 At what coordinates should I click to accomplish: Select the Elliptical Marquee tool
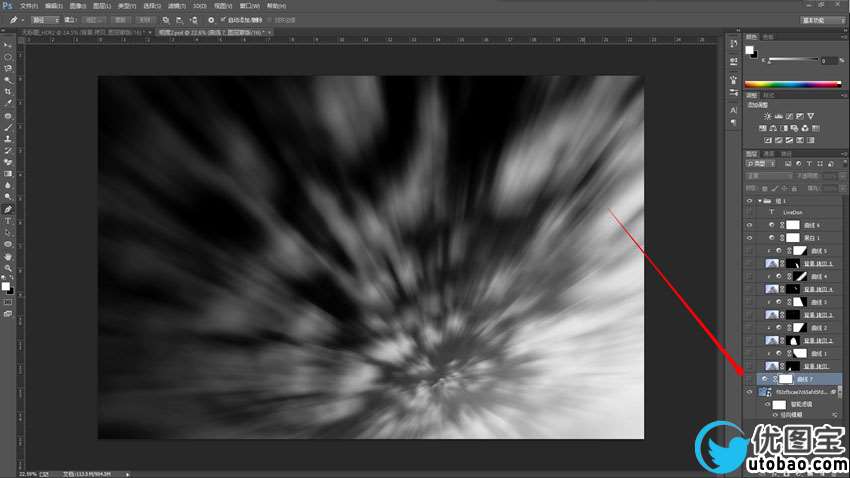[8, 57]
